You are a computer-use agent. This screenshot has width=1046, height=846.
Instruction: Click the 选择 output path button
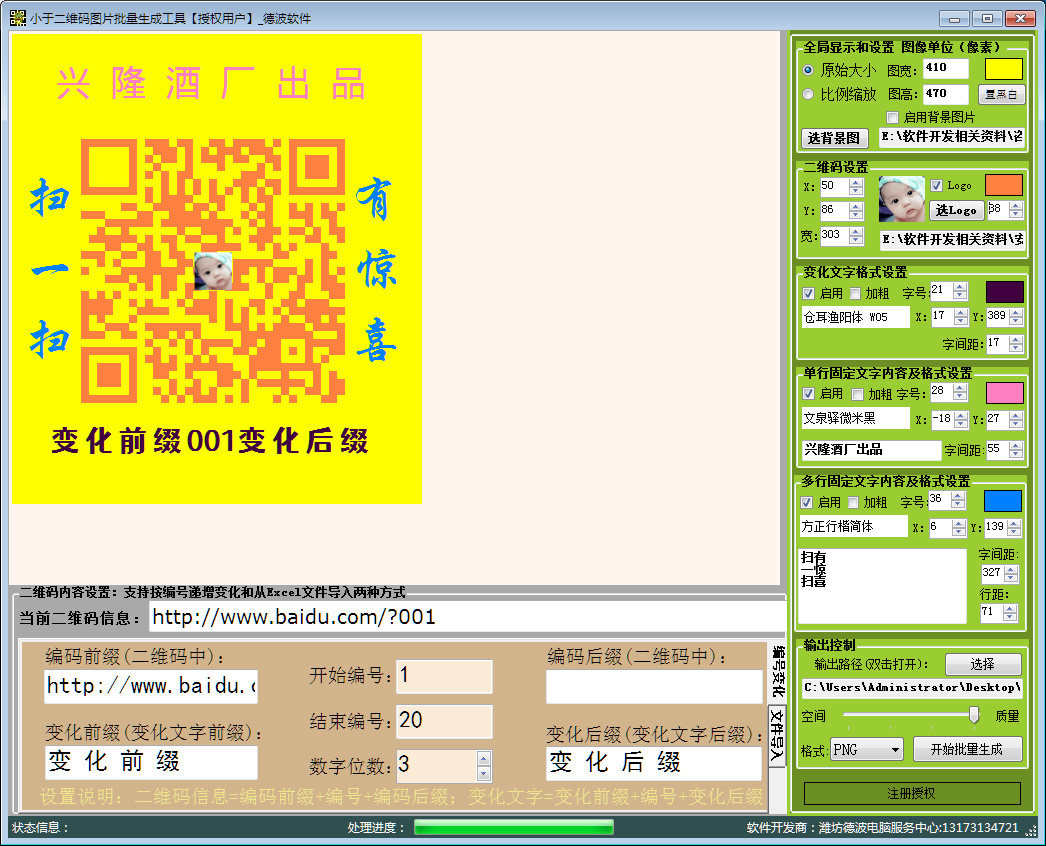tap(983, 664)
